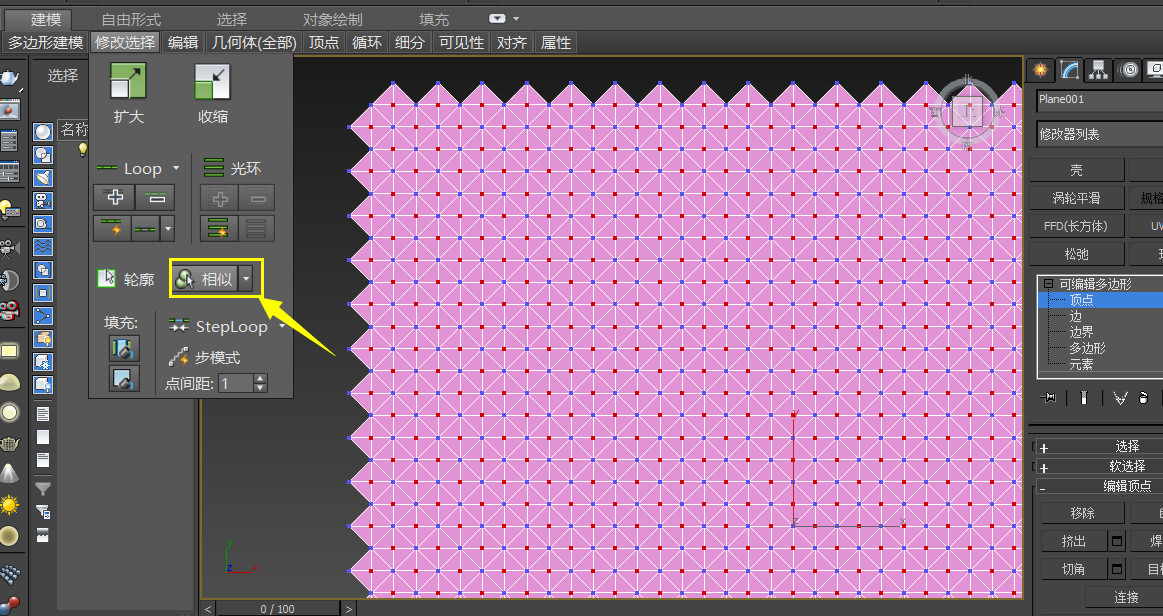Open the Modify command panel tab
1163x616 pixels.
click(1070, 70)
